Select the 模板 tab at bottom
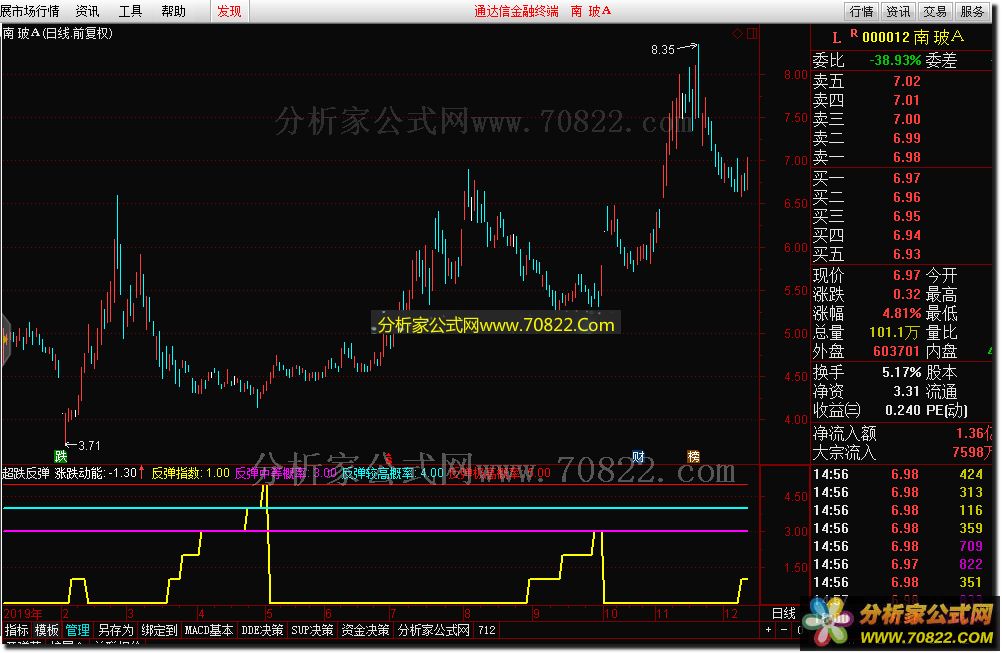 [47, 630]
